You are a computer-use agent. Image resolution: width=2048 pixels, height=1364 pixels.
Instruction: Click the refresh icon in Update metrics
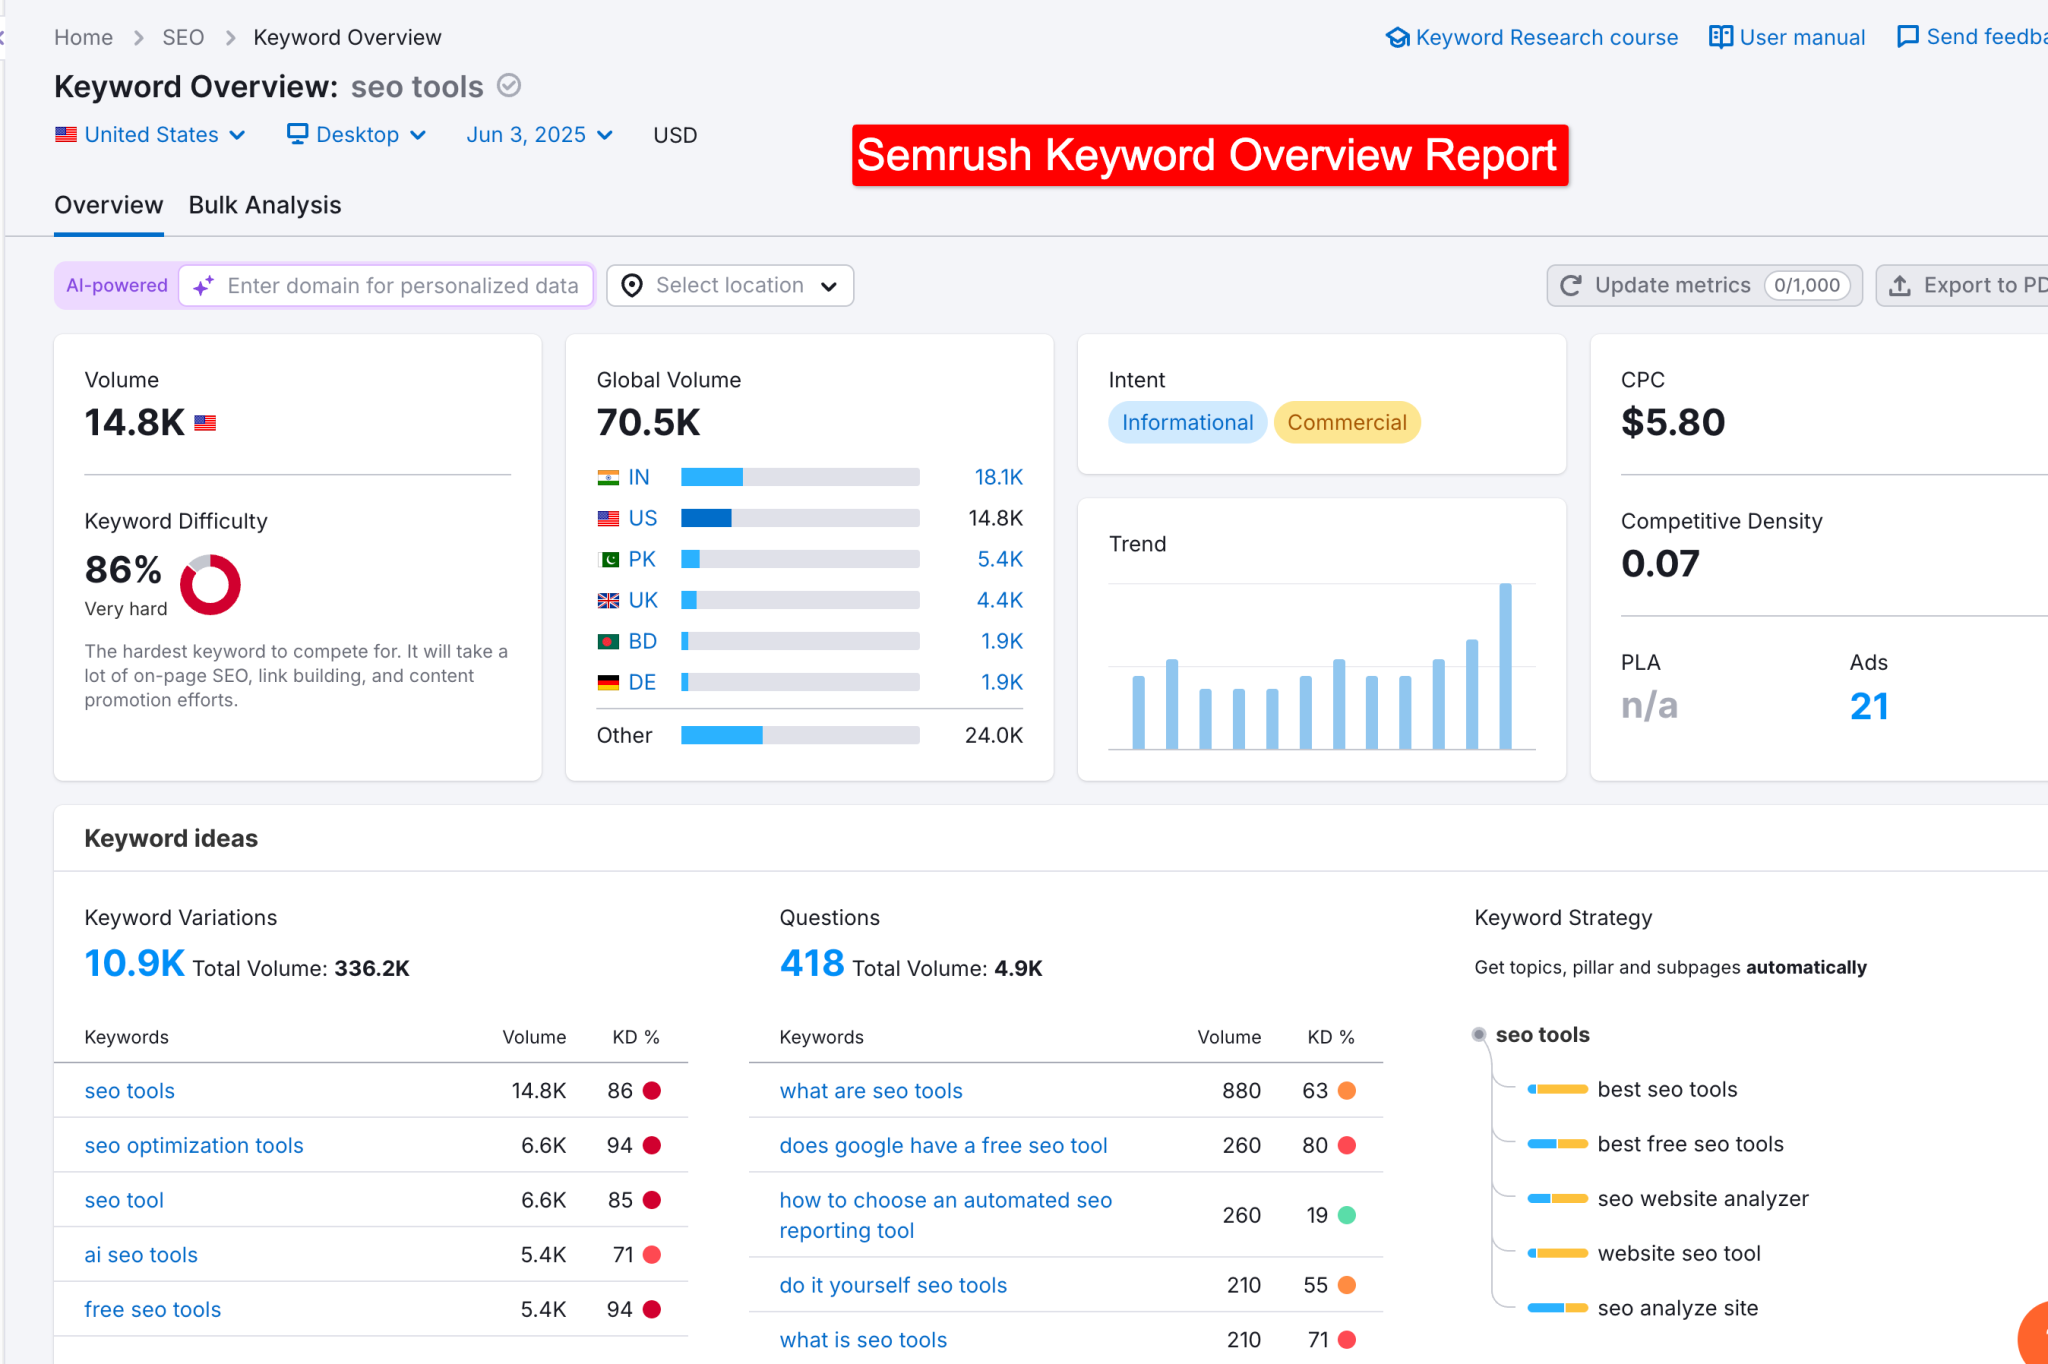click(1571, 286)
